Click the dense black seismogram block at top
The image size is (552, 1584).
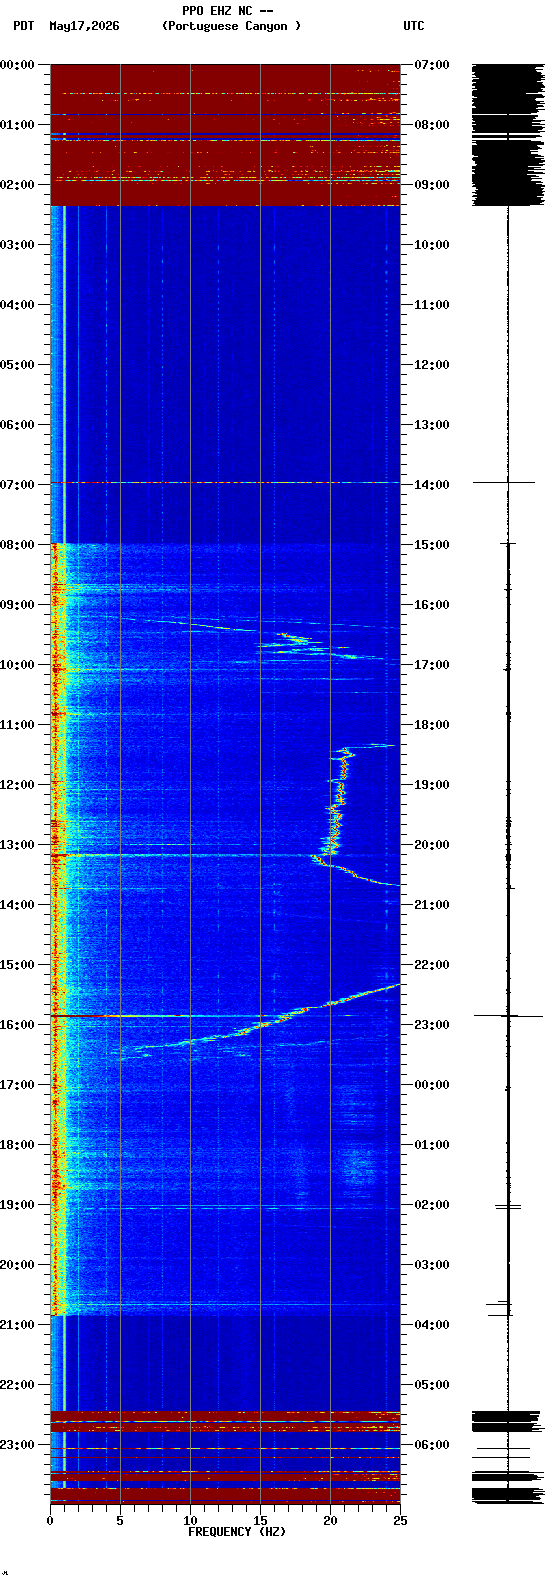click(508, 135)
